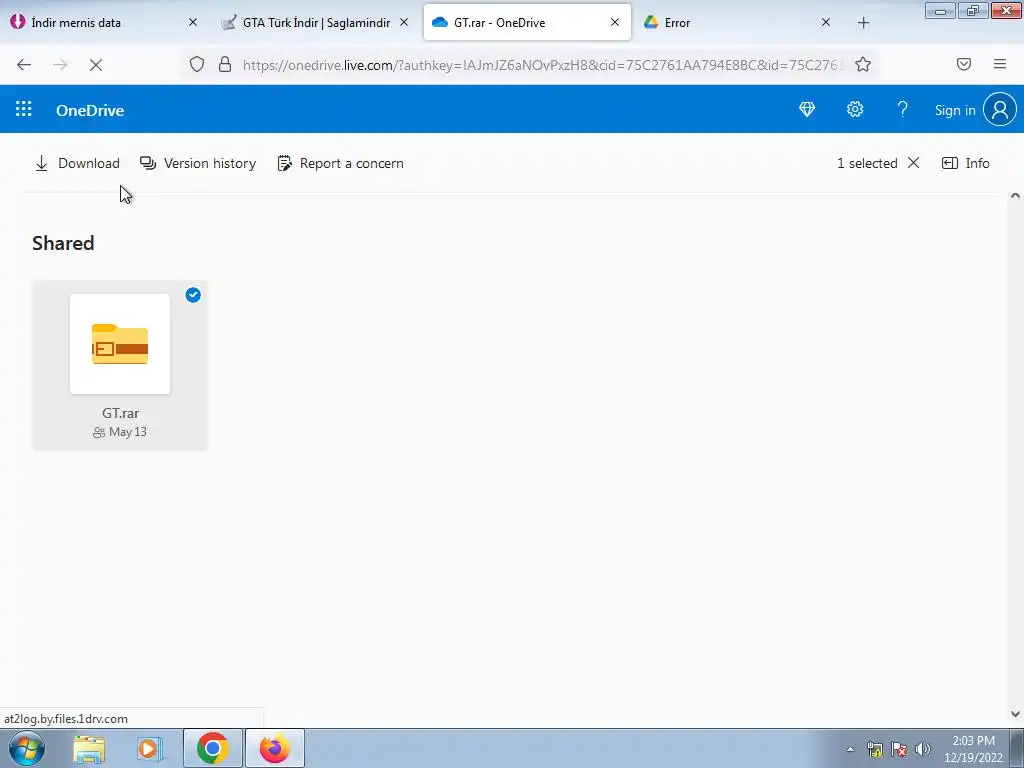Image resolution: width=1024 pixels, height=768 pixels.
Task: Show hidden system tray icons
Action: pos(850,749)
